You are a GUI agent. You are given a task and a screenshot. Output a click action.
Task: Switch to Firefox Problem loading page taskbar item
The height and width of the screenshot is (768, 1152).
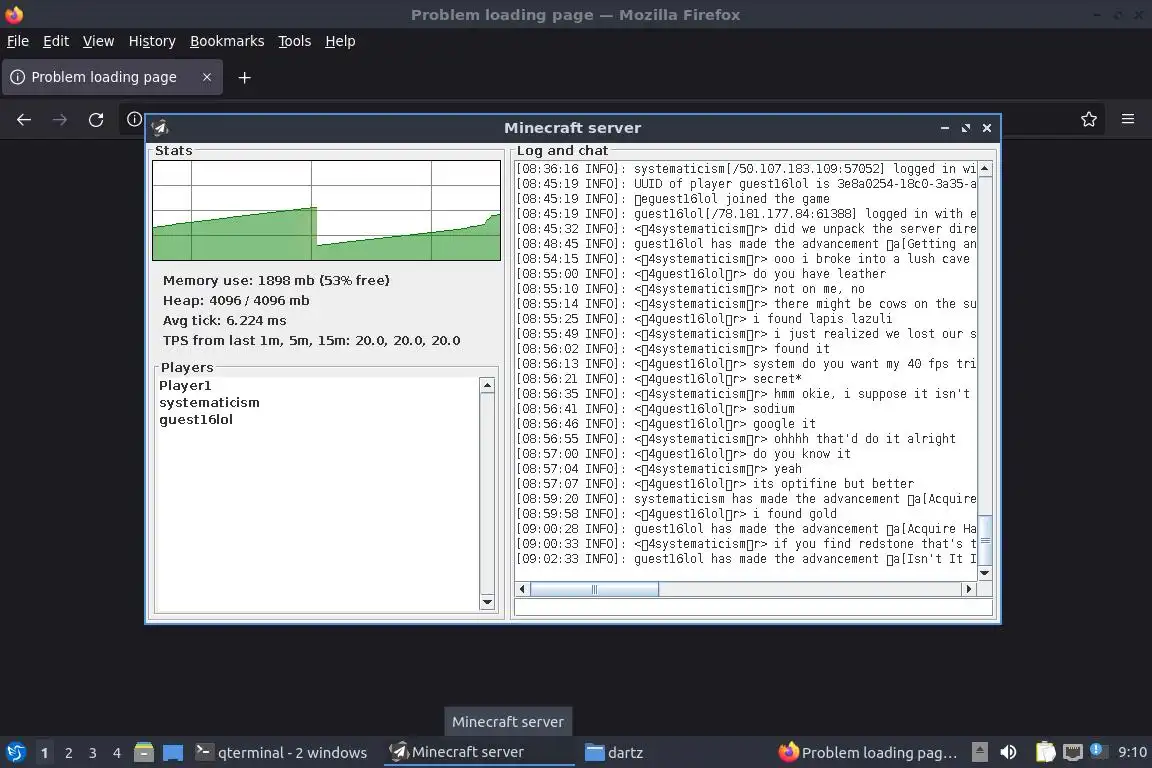coord(869,753)
